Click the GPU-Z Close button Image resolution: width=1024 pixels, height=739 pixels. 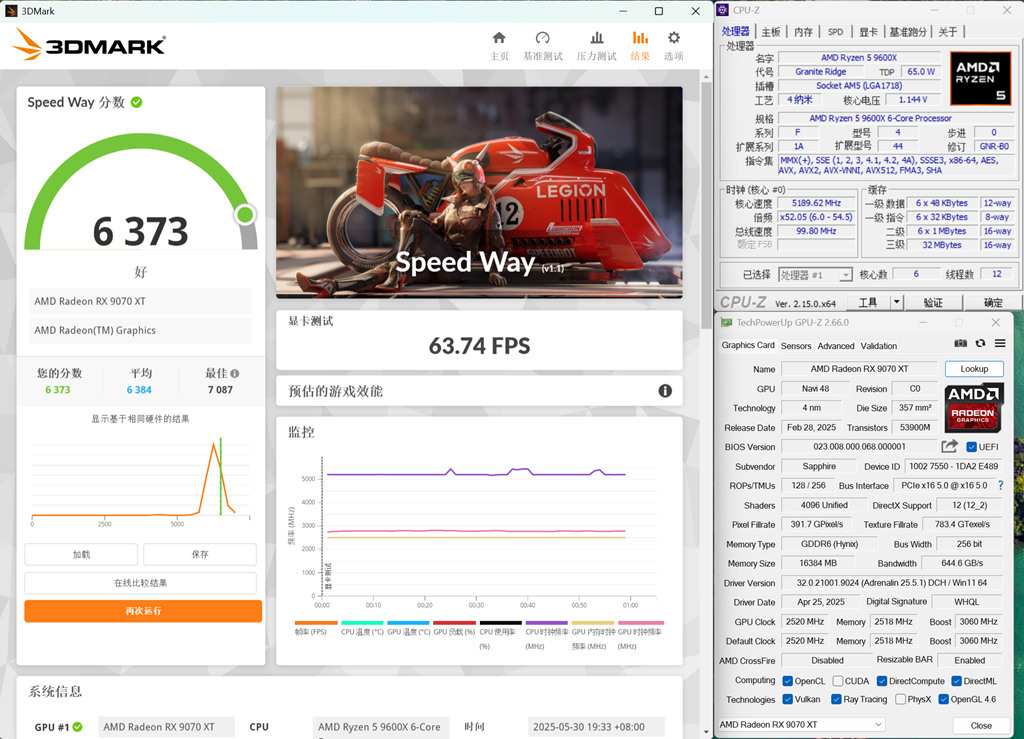(x=980, y=725)
